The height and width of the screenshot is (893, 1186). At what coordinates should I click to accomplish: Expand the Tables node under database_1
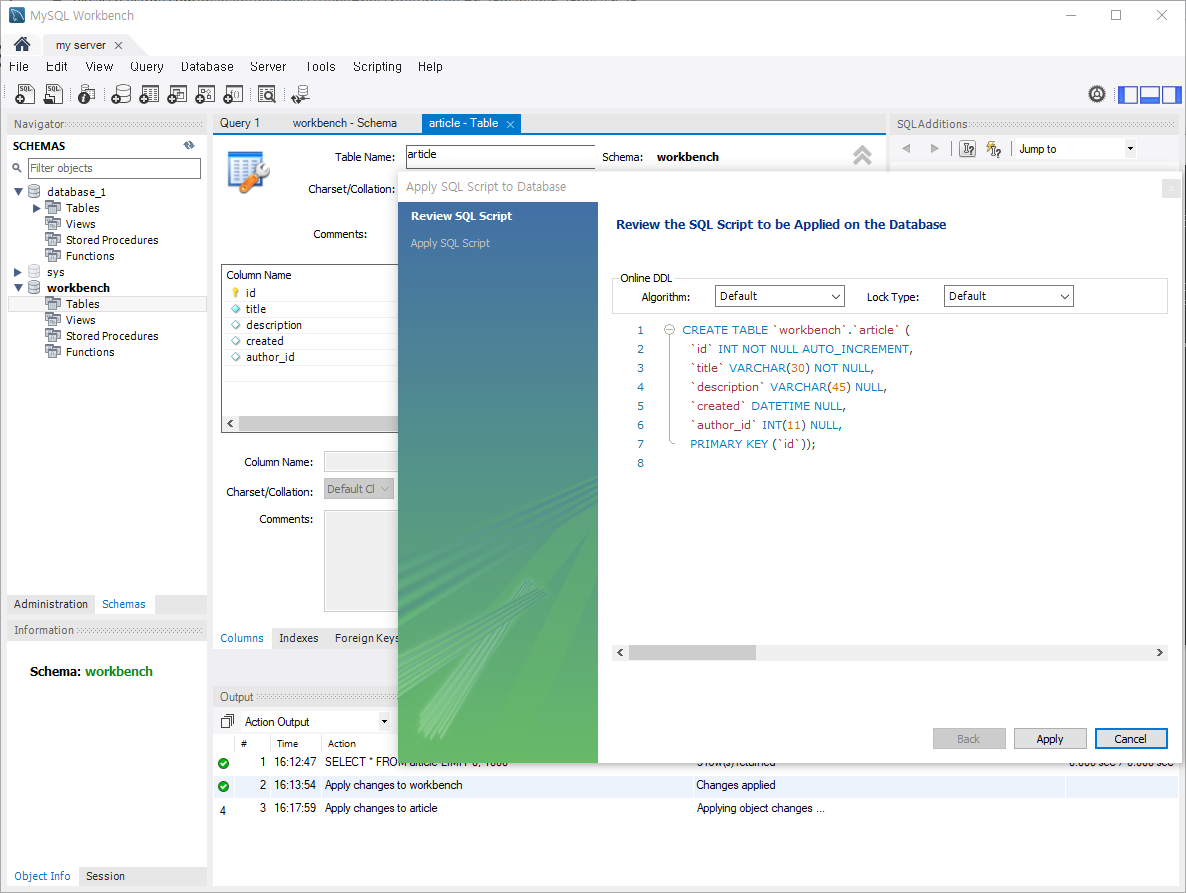pos(36,208)
